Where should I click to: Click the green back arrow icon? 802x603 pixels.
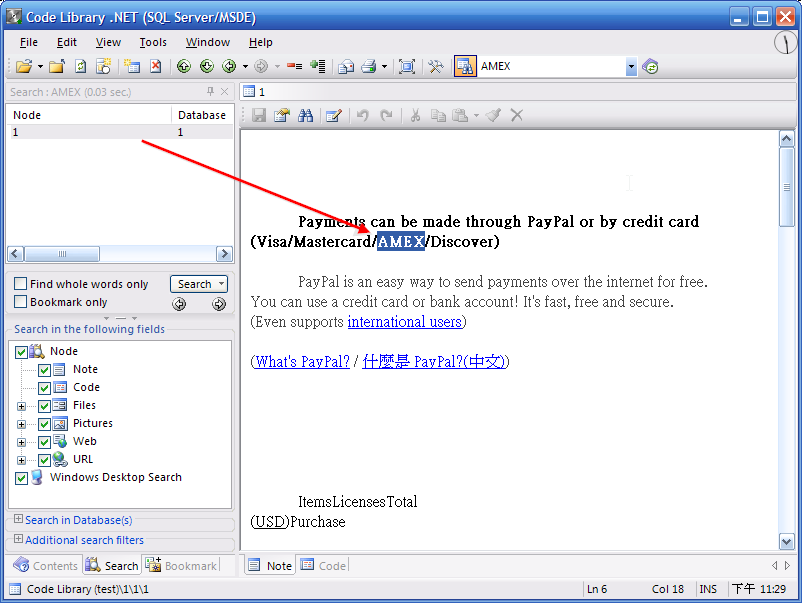point(229,66)
